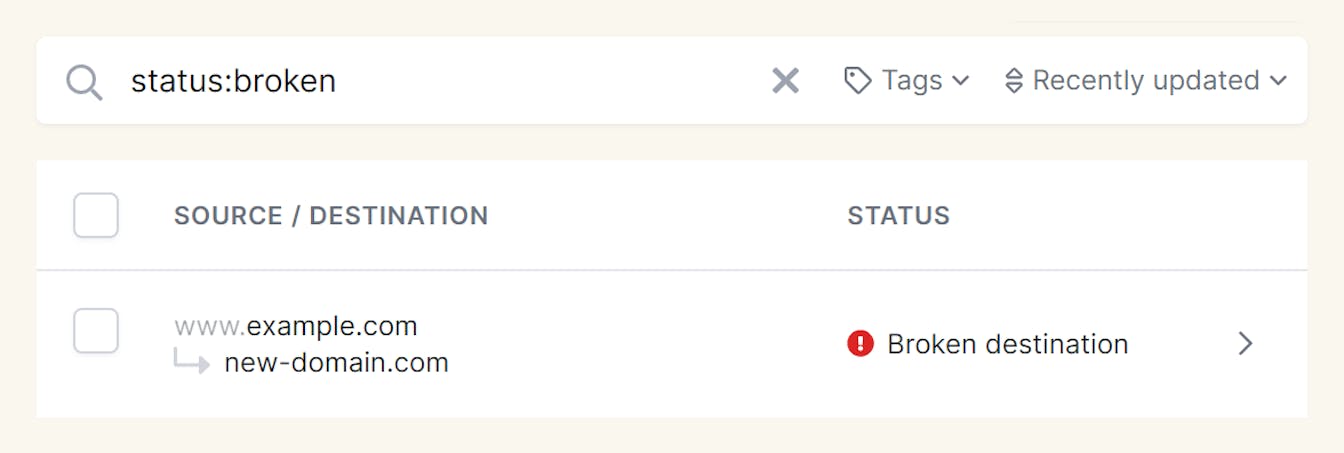Open the www.example.com source link

[x=296, y=326]
